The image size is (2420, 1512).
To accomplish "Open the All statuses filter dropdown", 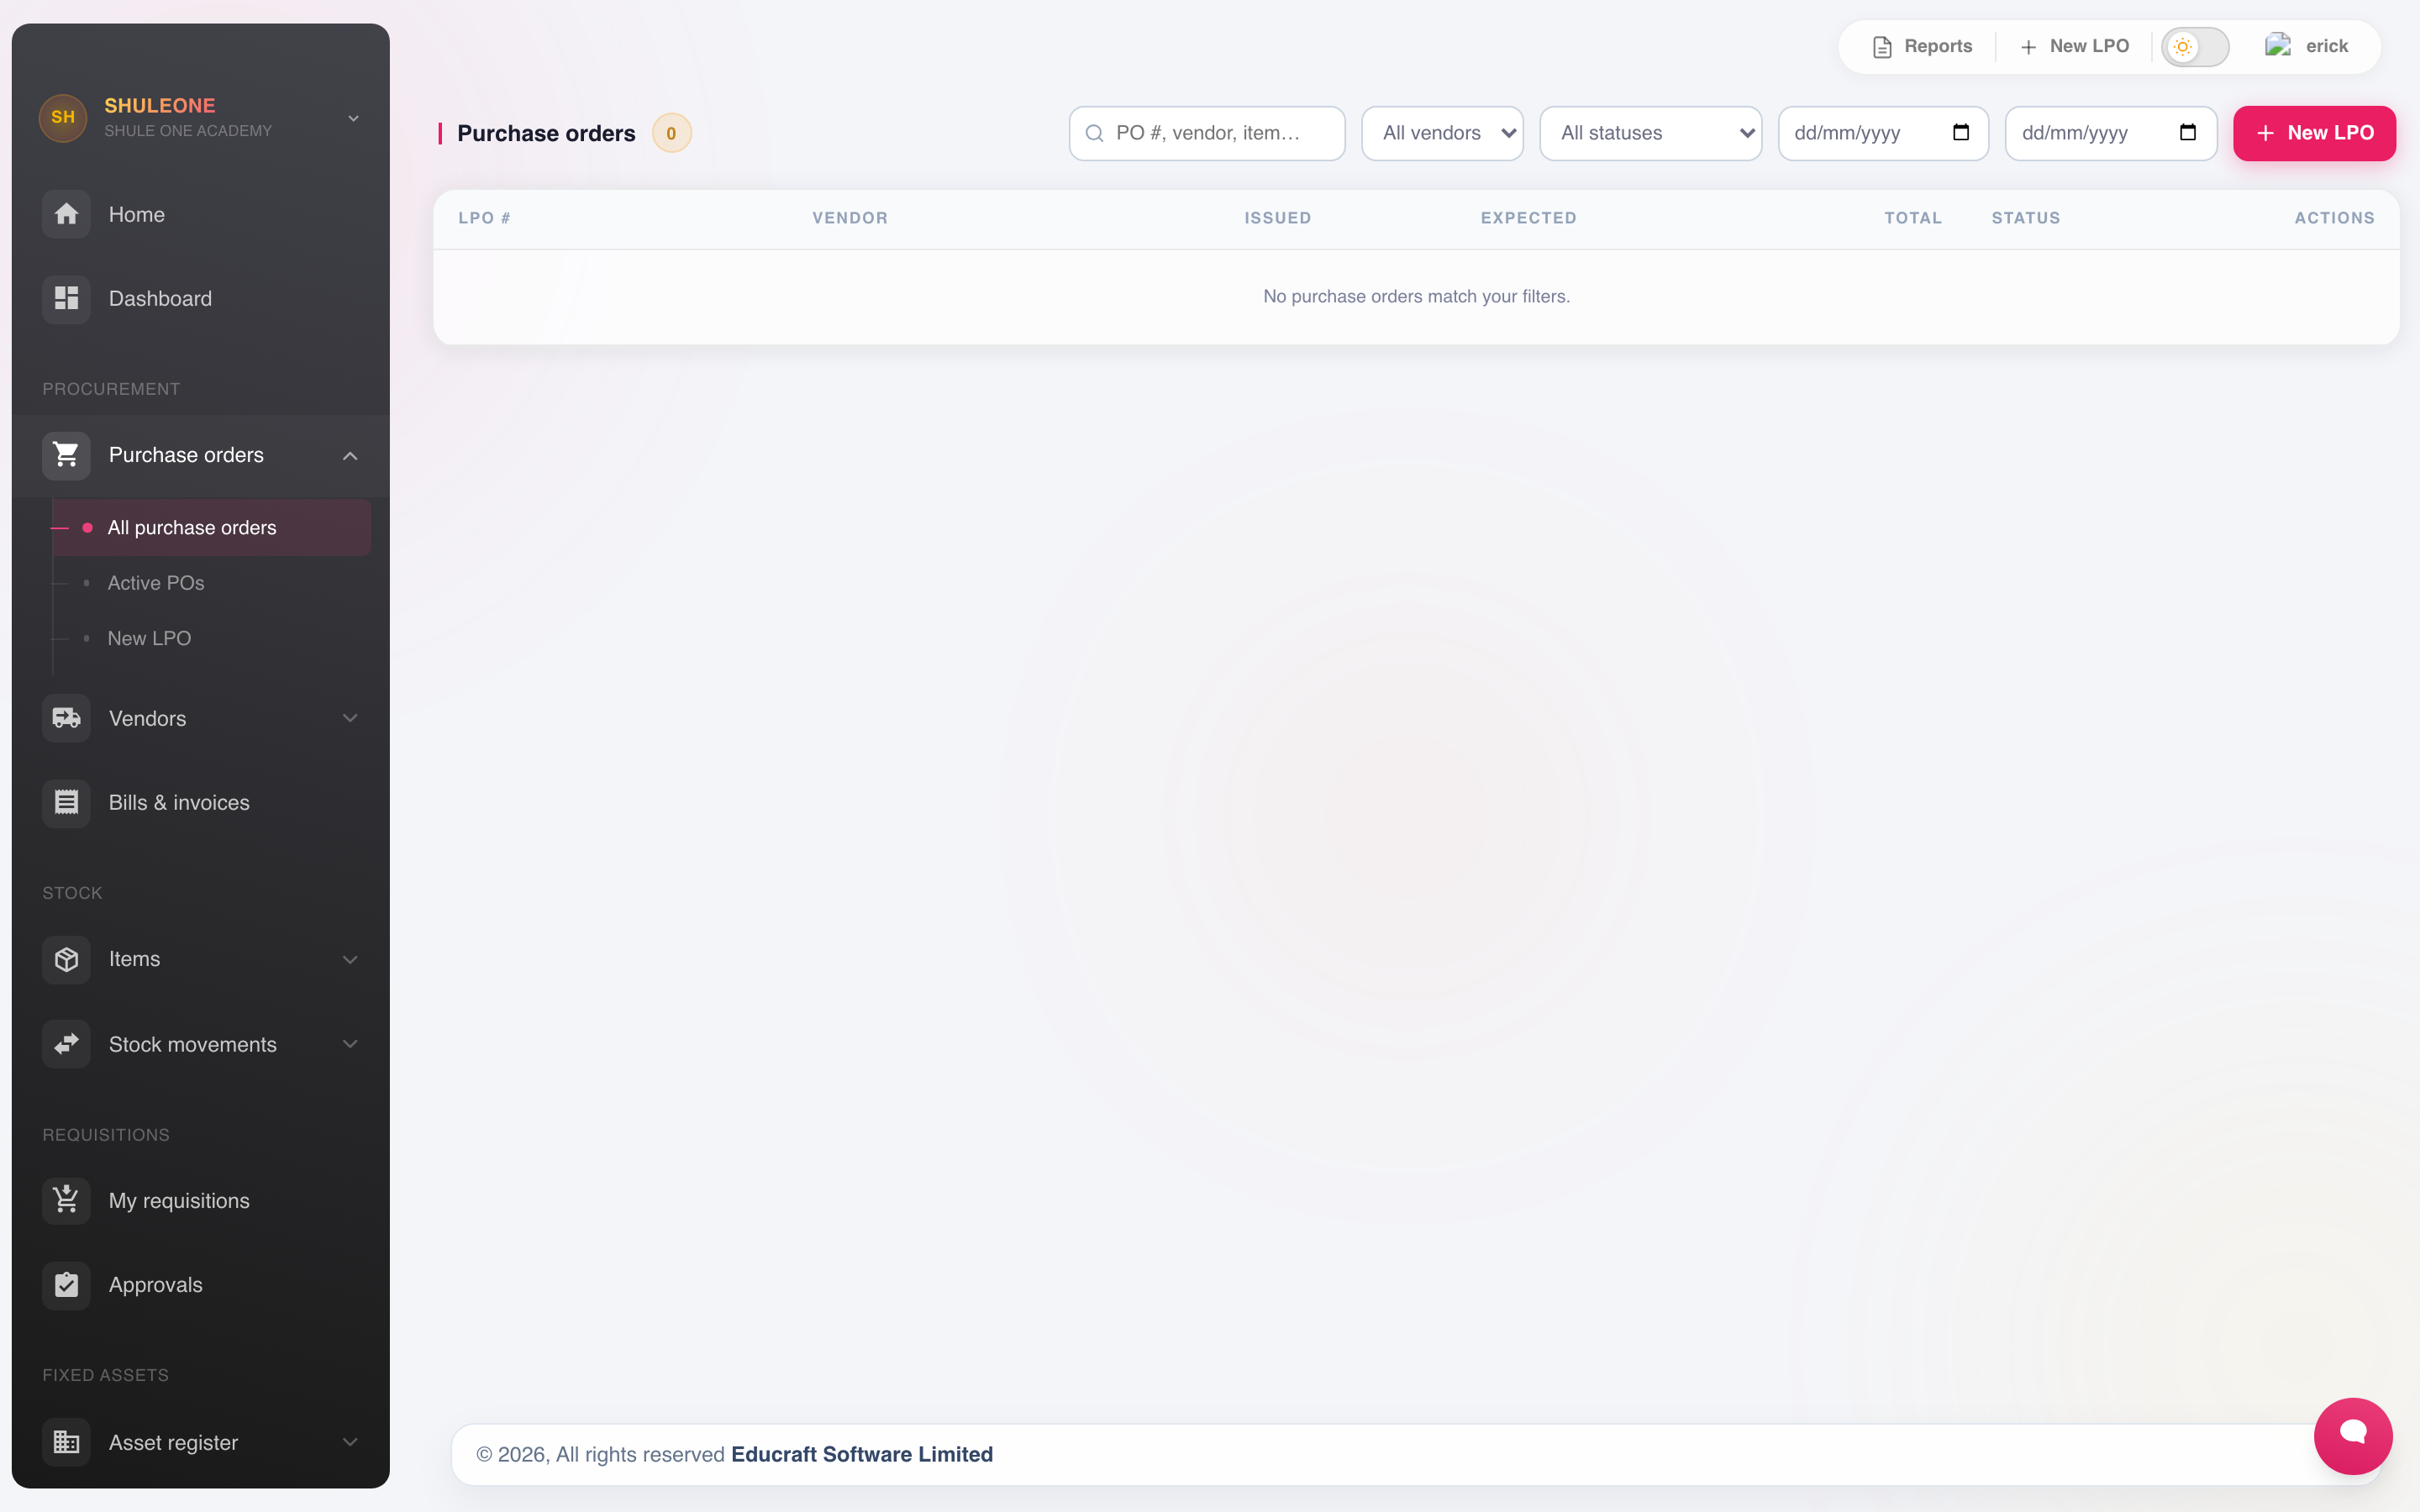I will (1650, 133).
